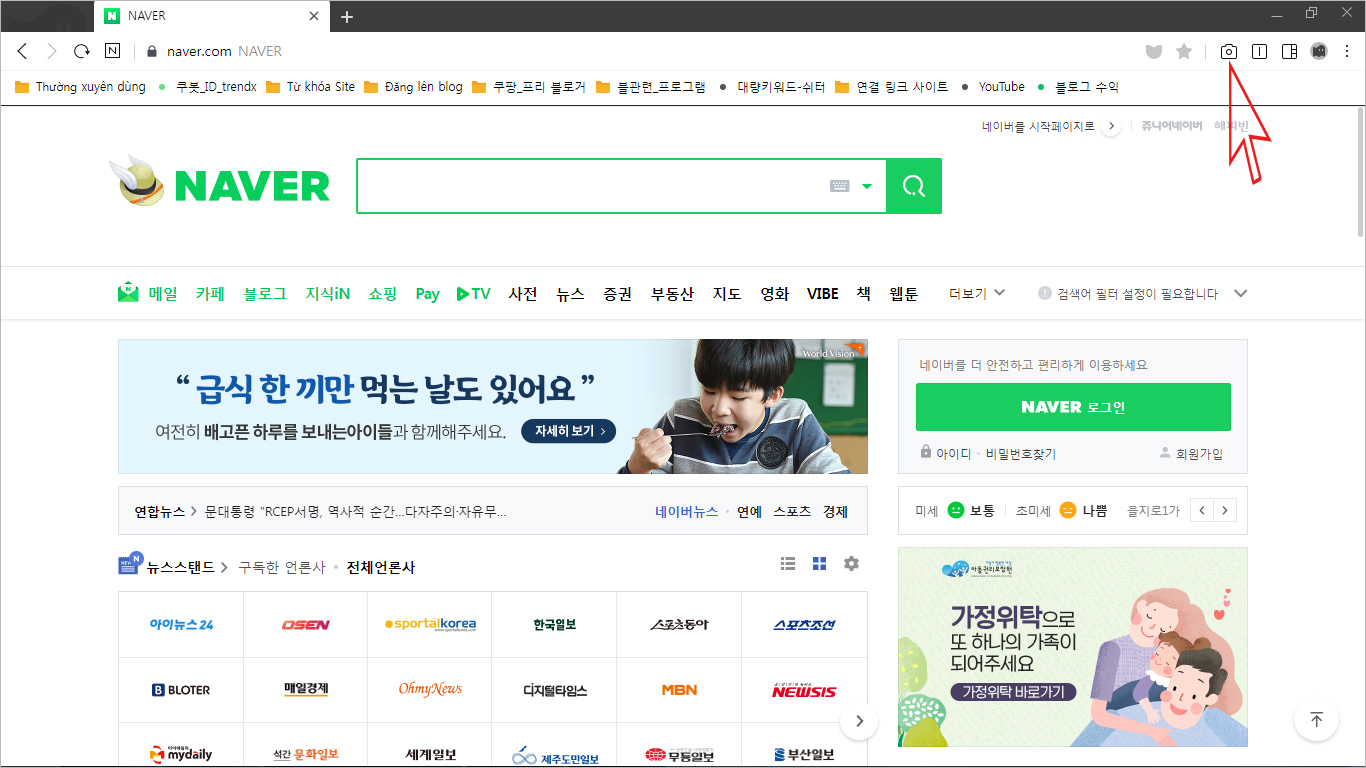This screenshot has width=1366, height=768.
Task: Click the NAVER 로그인 button
Action: [x=1073, y=407]
